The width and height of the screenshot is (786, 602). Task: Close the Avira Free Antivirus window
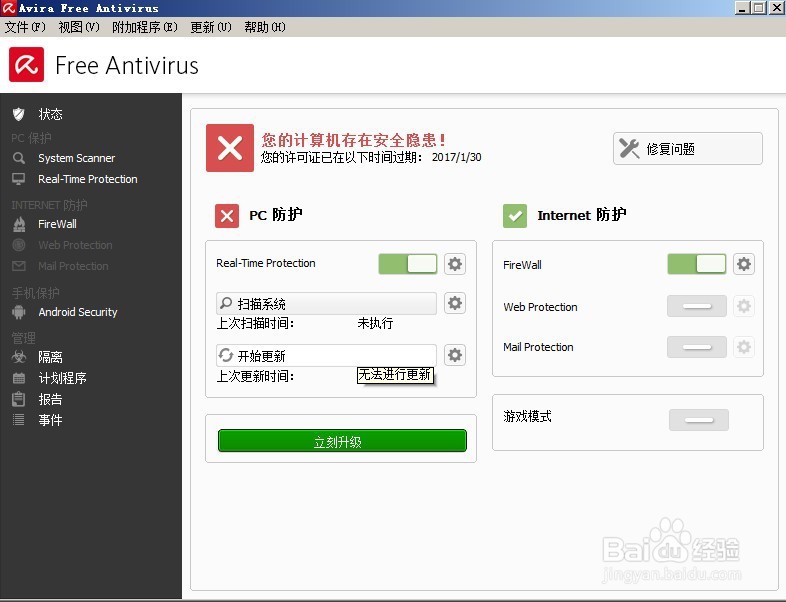[x=776, y=8]
